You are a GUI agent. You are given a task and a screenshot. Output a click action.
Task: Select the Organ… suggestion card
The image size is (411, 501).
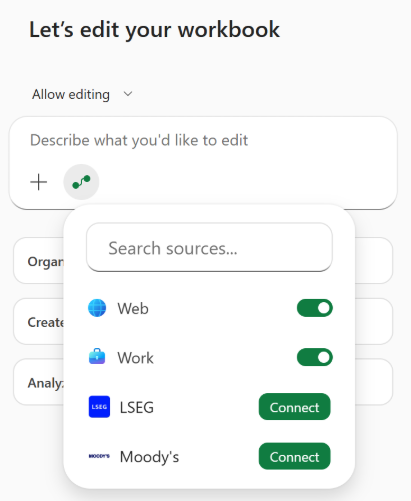pos(39,261)
